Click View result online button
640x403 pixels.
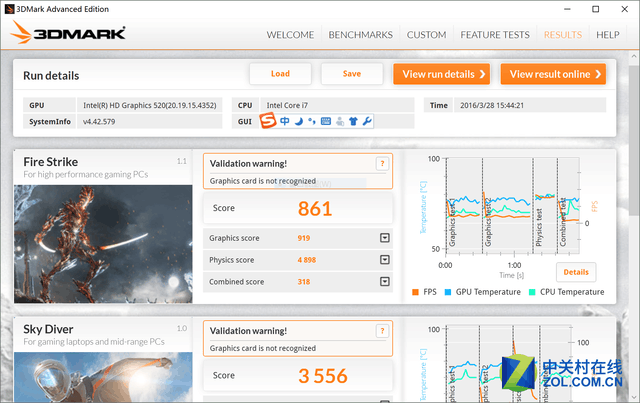coord(553,74)
